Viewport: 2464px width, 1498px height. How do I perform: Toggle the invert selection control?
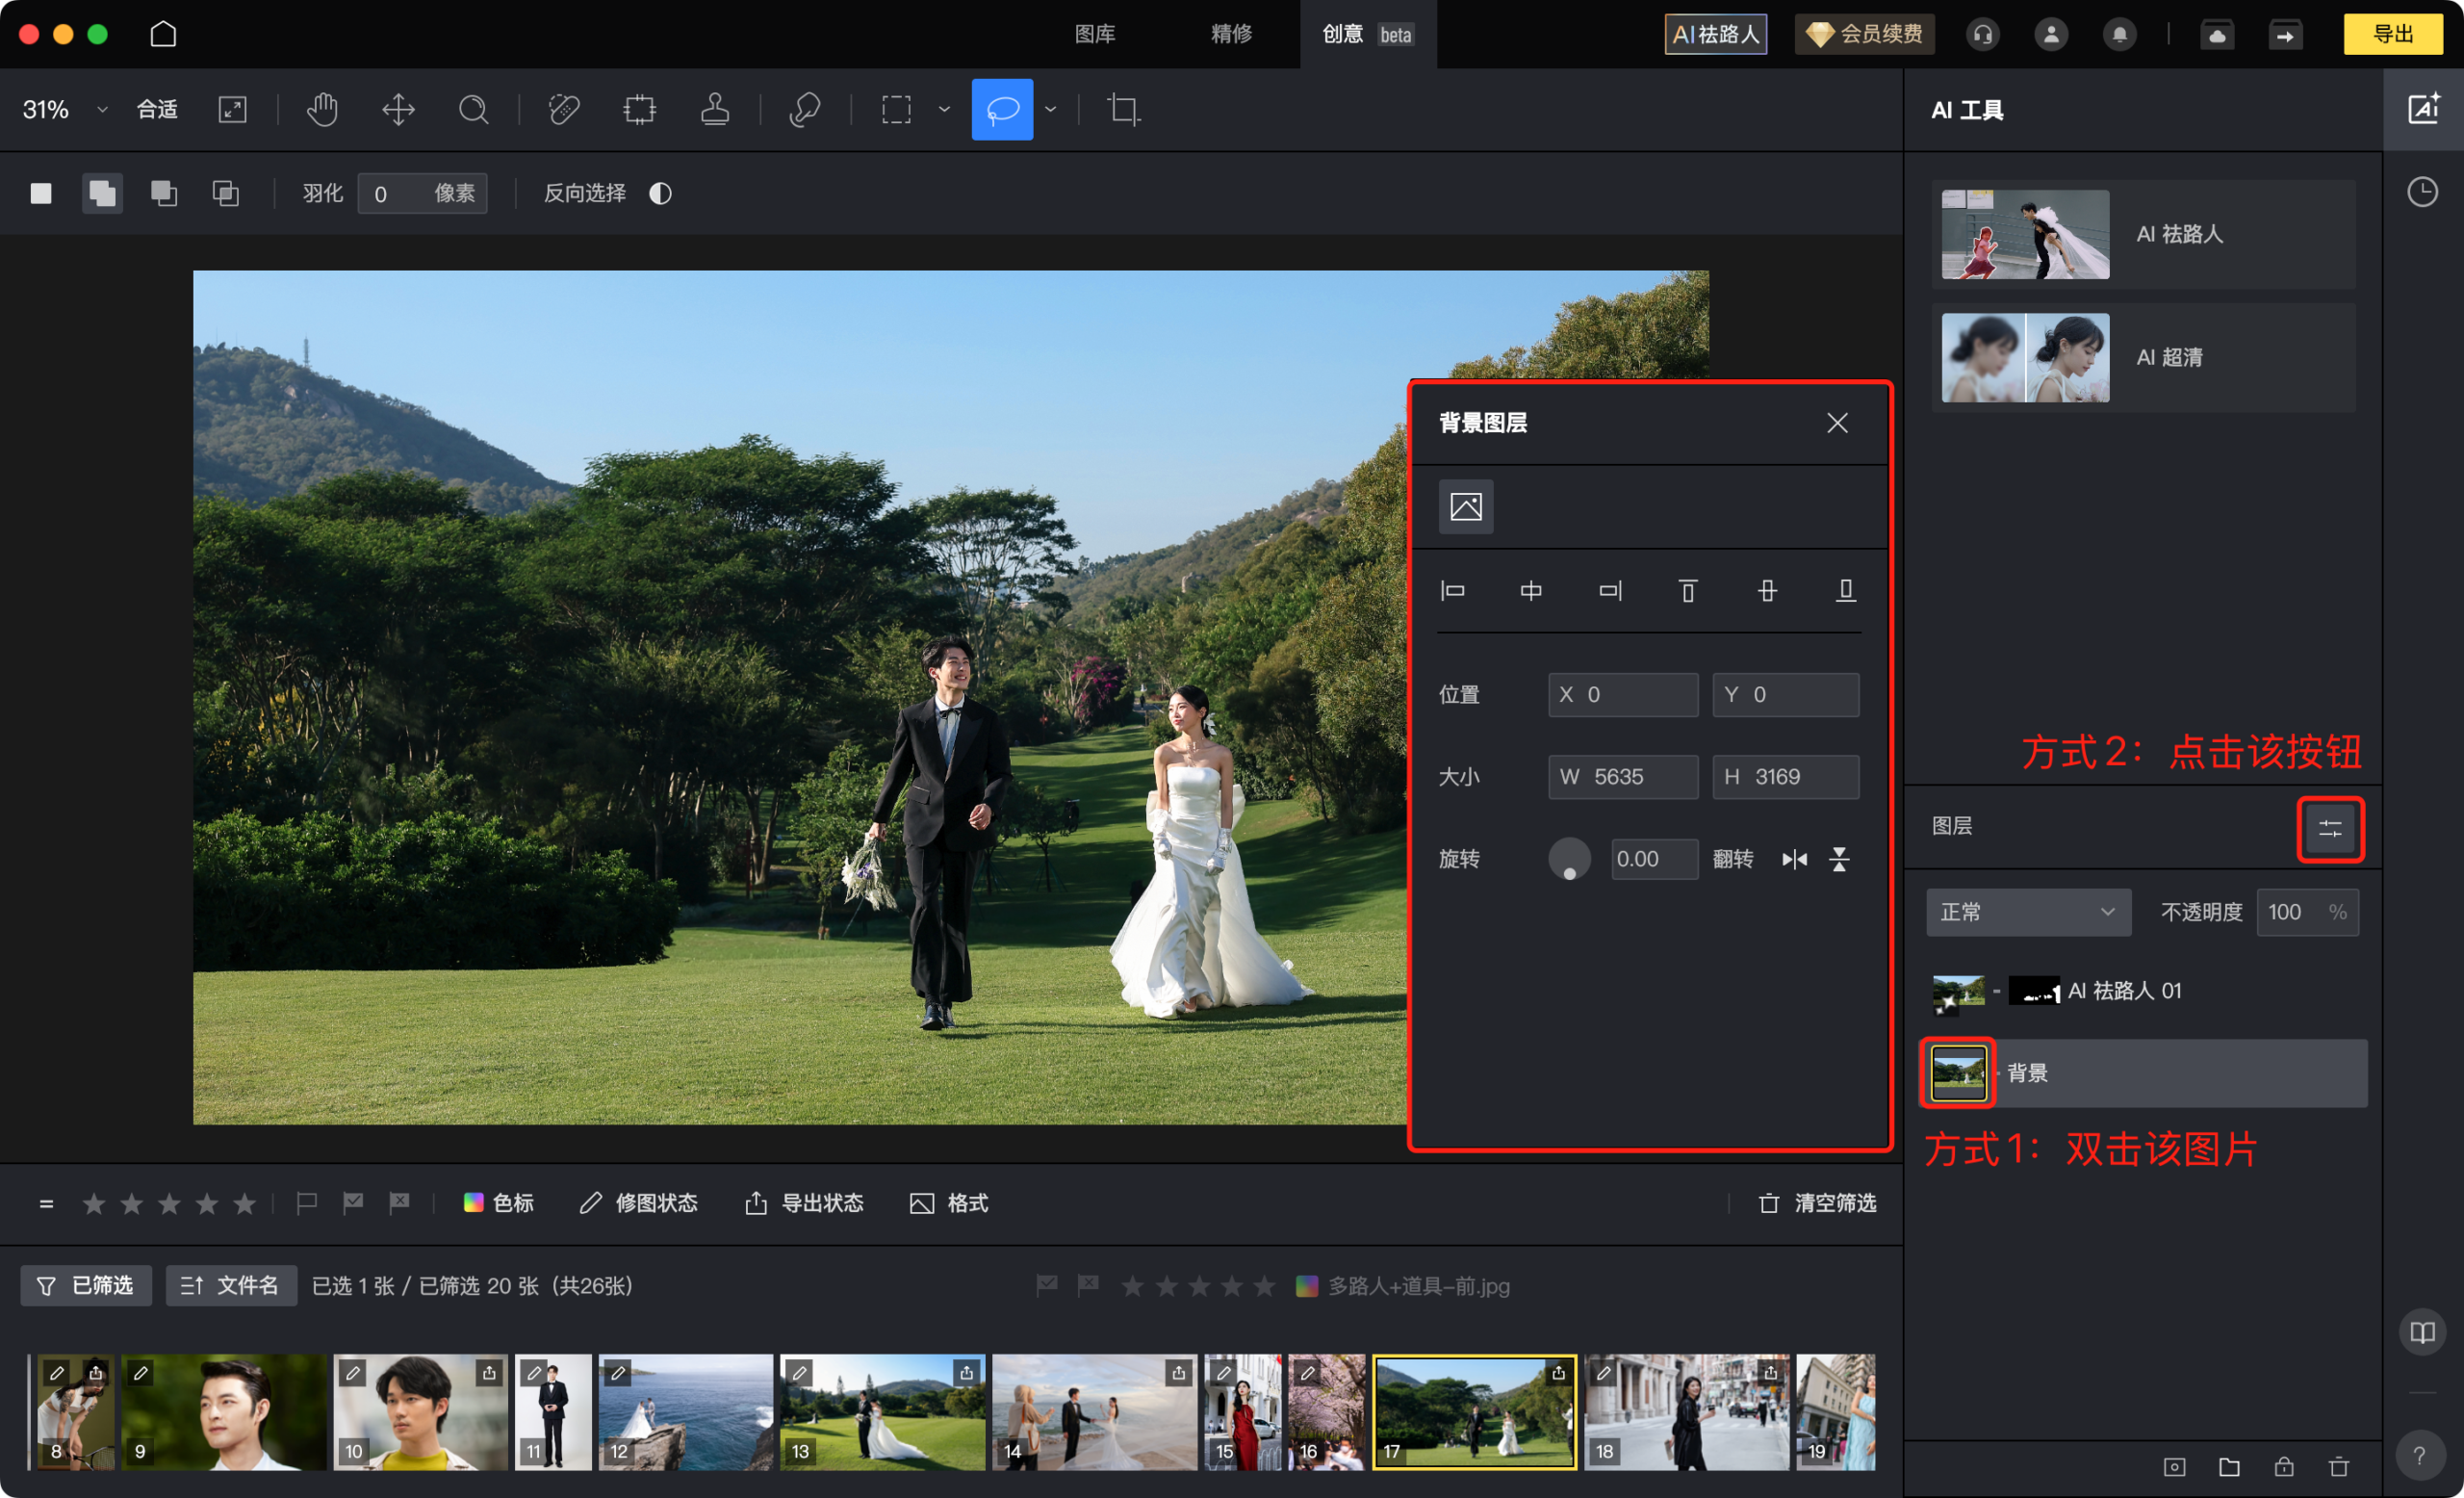[x=660, y=193]
